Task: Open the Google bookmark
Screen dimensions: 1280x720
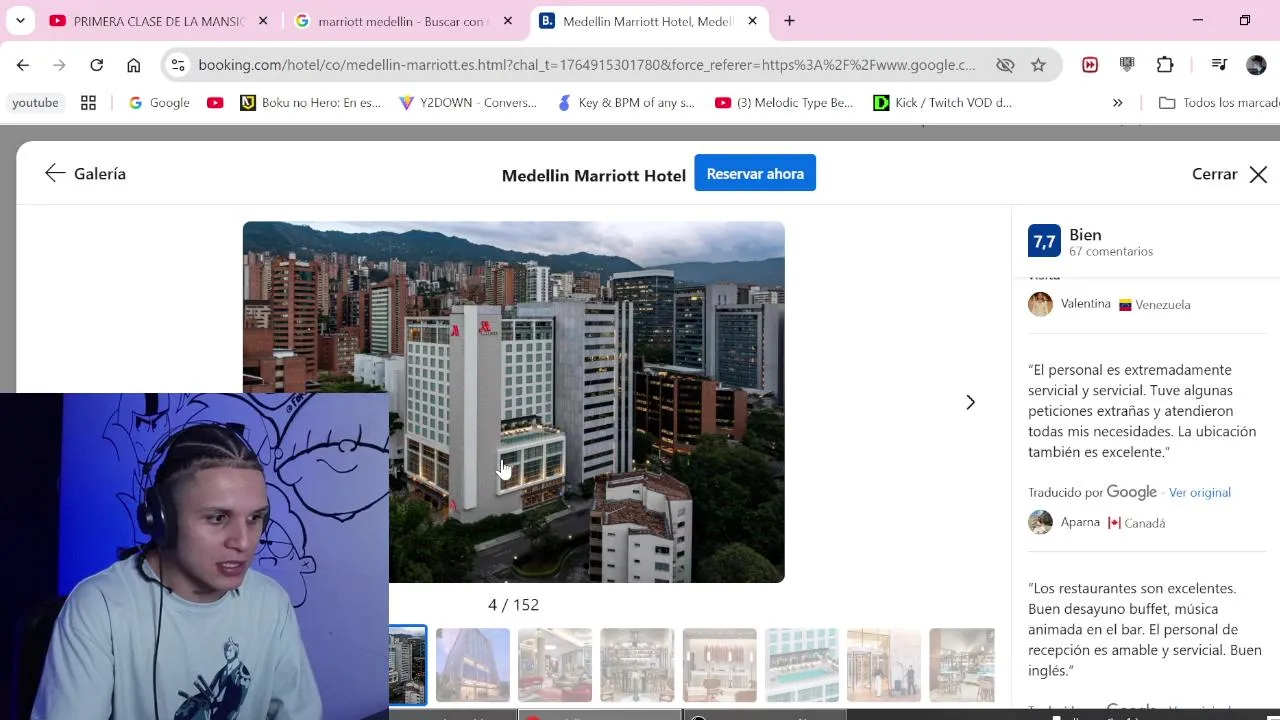Action: coord(159,103)
